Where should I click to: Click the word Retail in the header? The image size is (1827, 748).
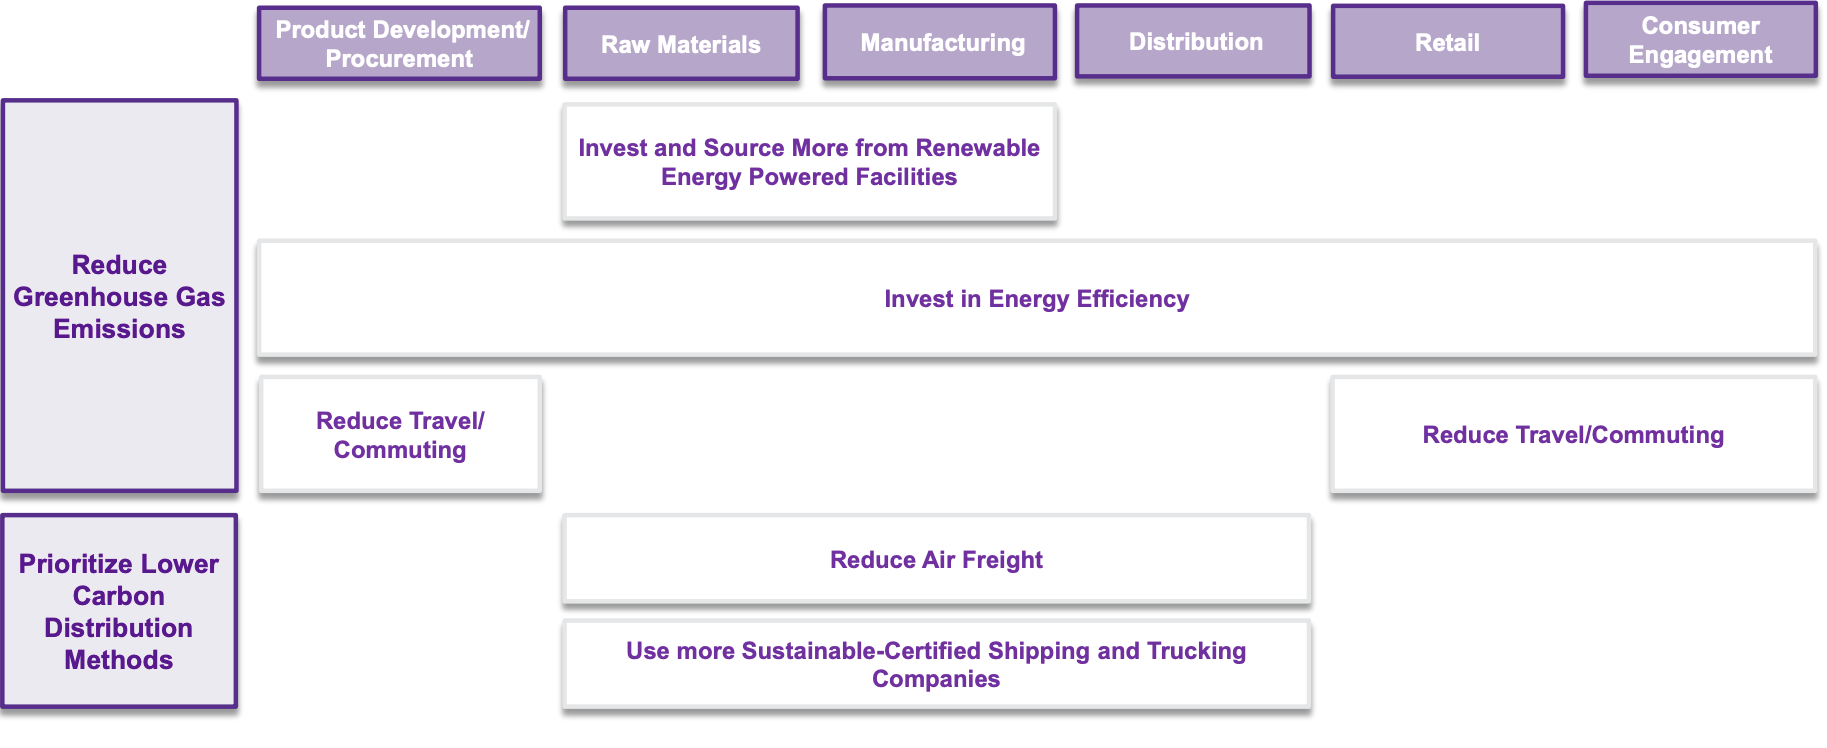(1447, 43)
